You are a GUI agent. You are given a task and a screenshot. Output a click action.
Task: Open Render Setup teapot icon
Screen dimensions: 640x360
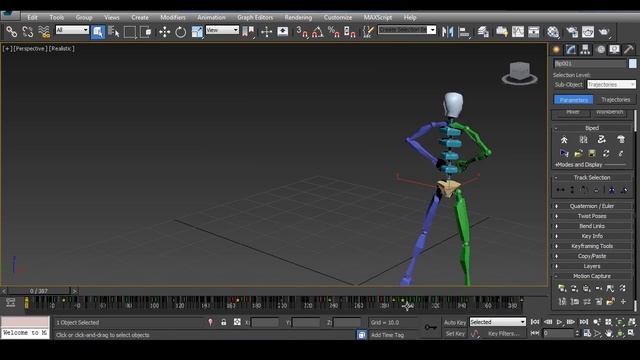tap(572, 31)
